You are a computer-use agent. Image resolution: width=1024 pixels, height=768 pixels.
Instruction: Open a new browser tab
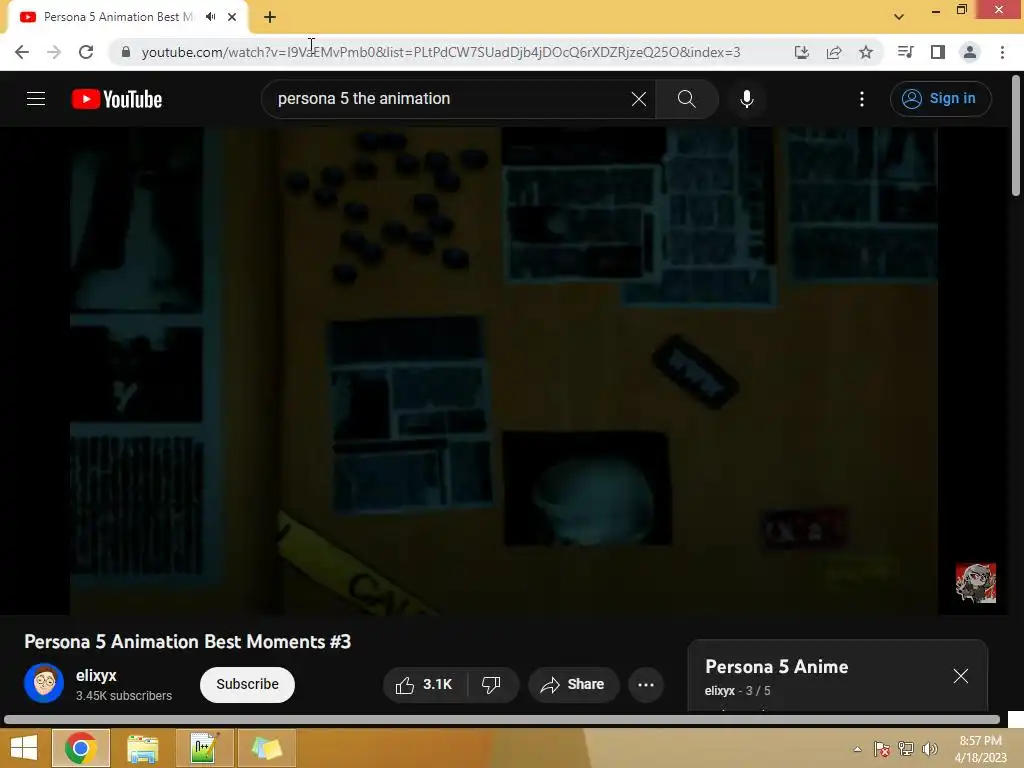270,17
